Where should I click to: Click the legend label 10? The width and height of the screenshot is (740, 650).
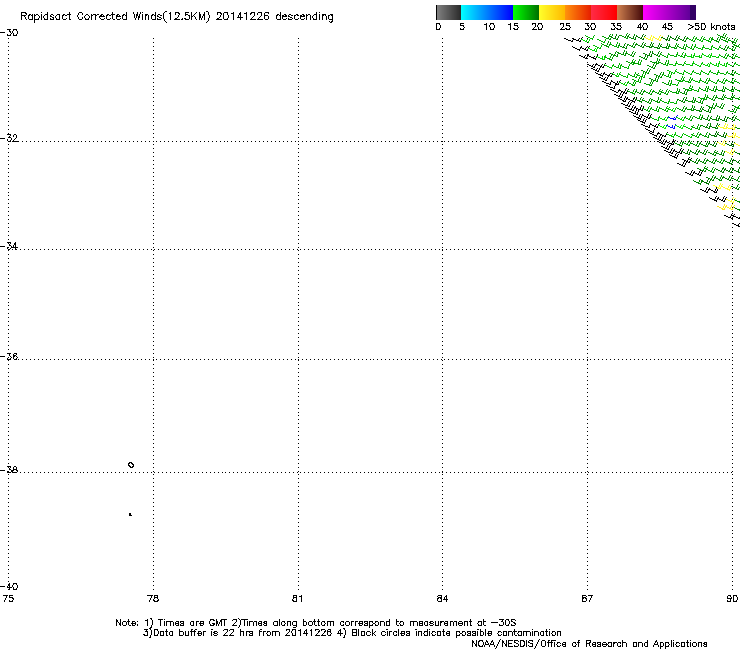[x=489, y=27]
